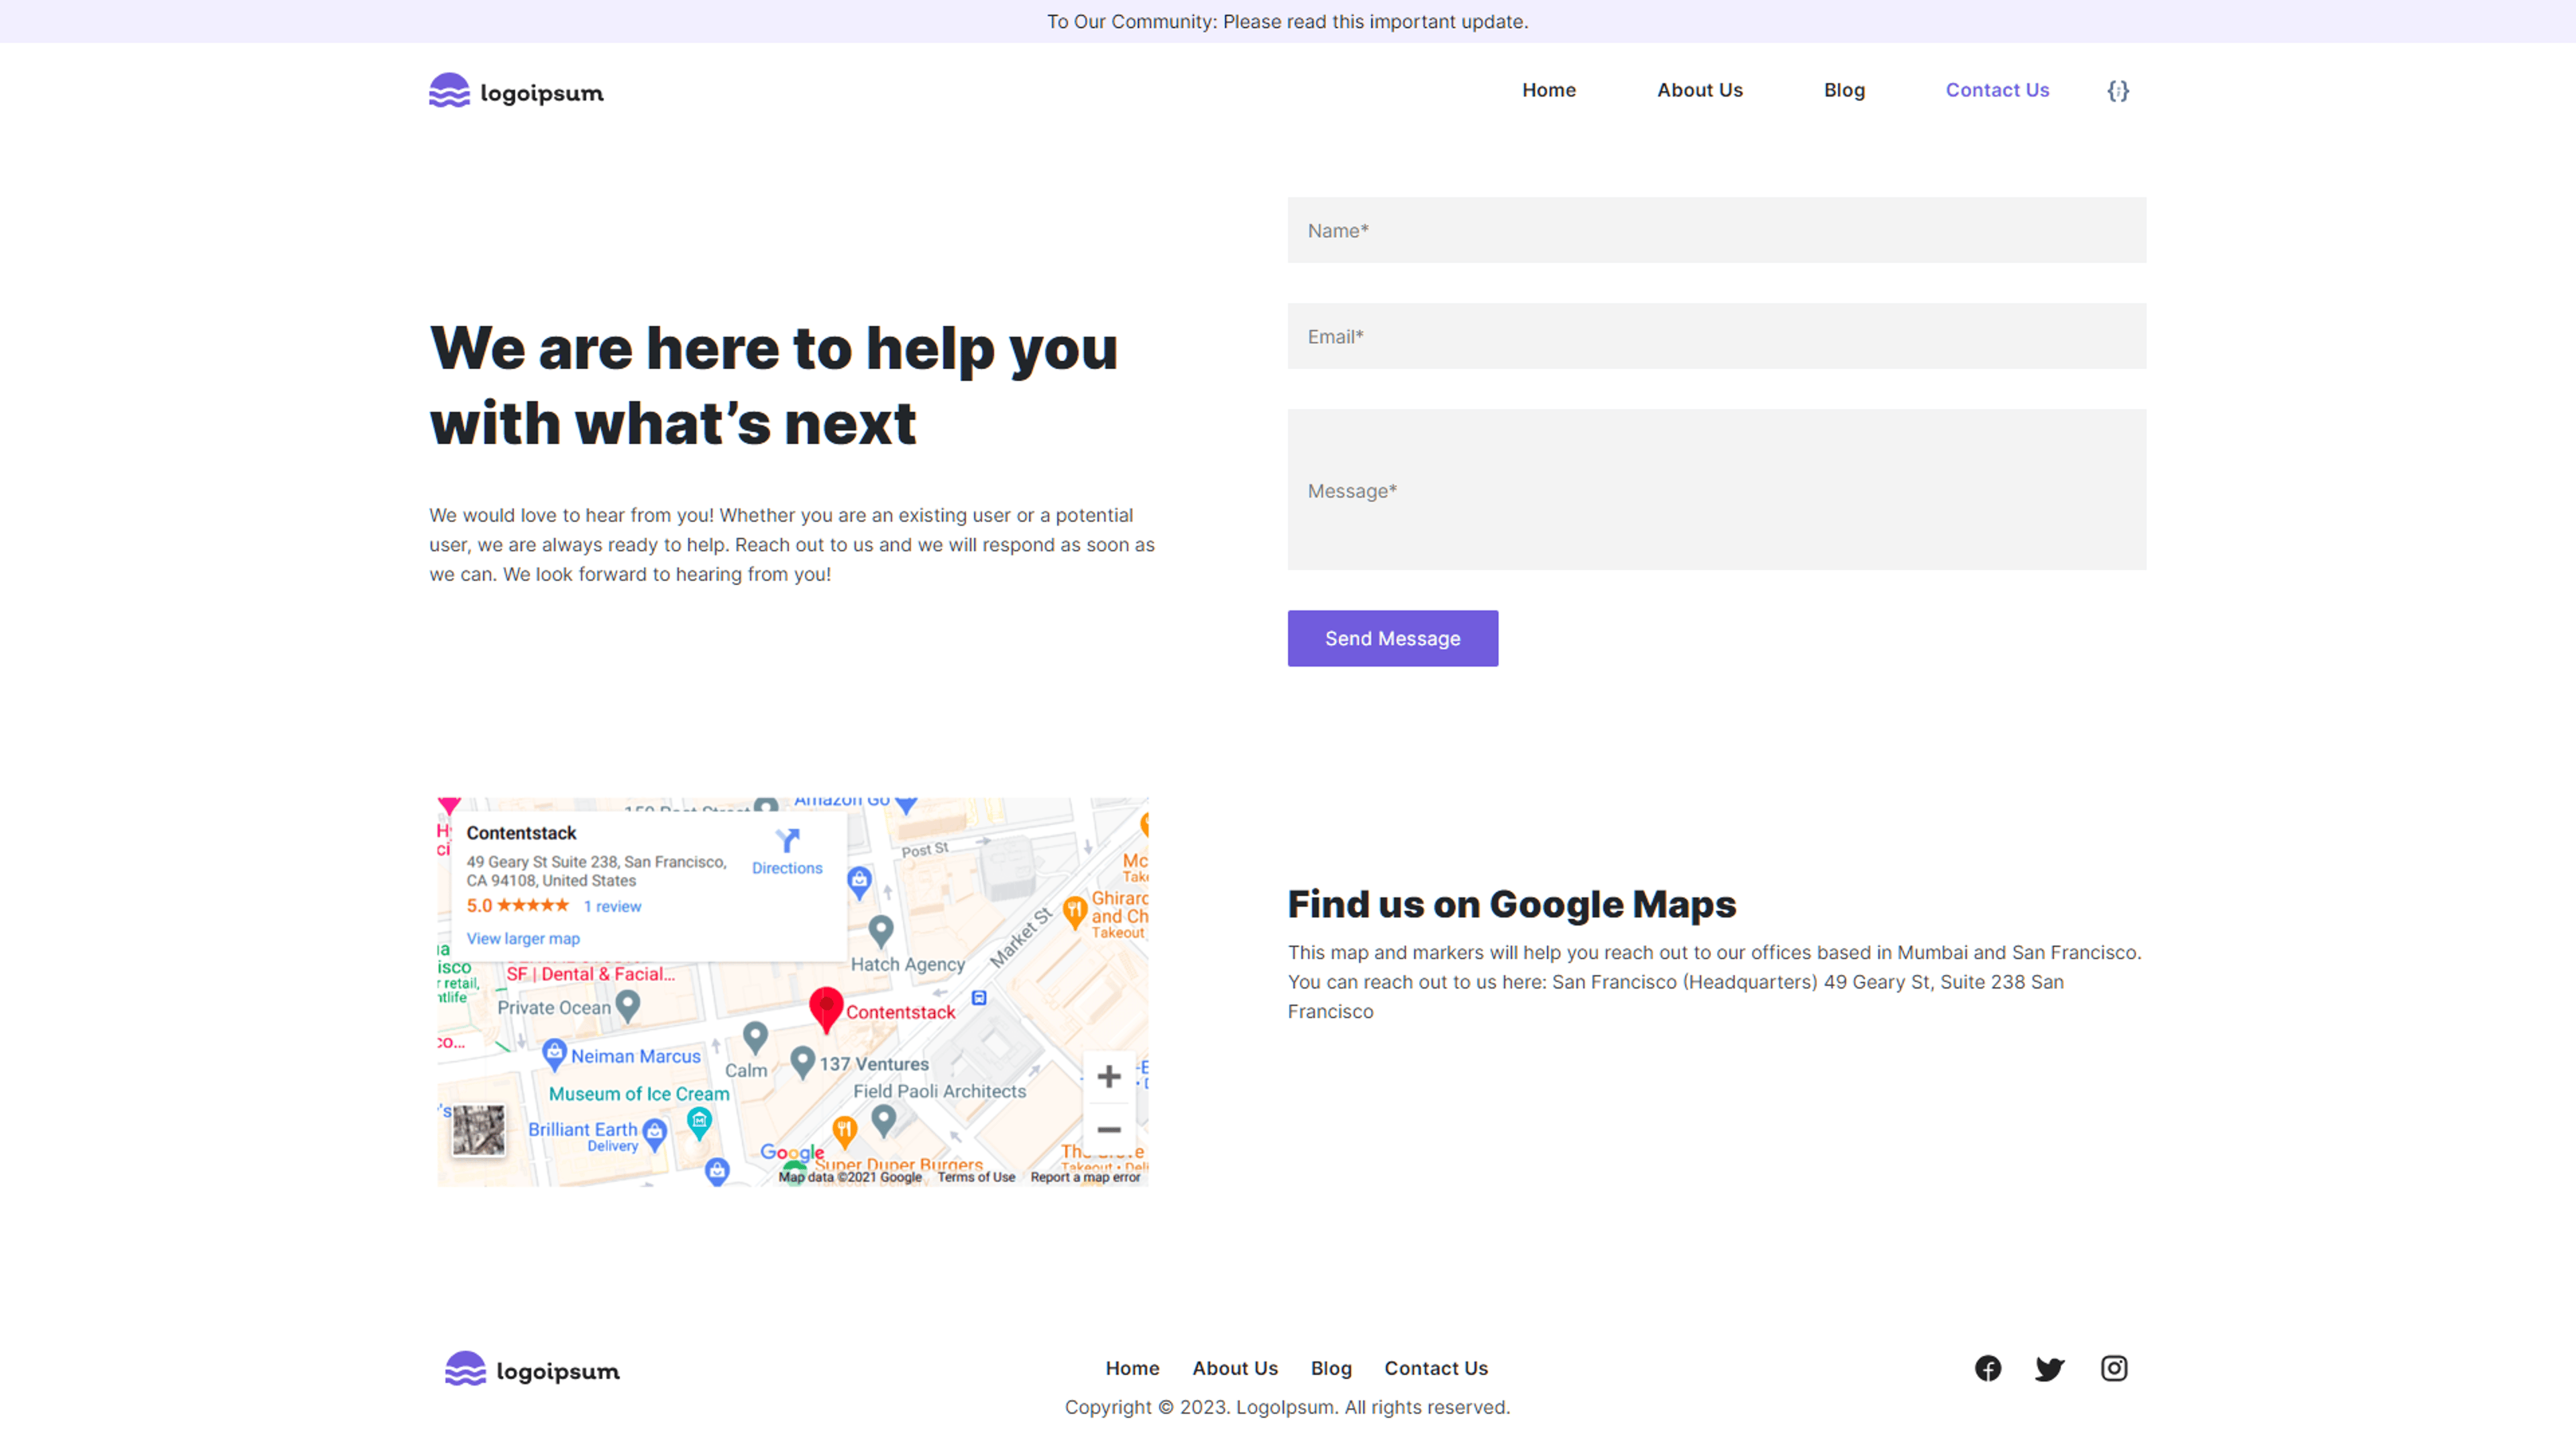The height and width of the screenshot is (1450, 2576).
Task: Zoom out the map with minus button
Action: 1109,1129
